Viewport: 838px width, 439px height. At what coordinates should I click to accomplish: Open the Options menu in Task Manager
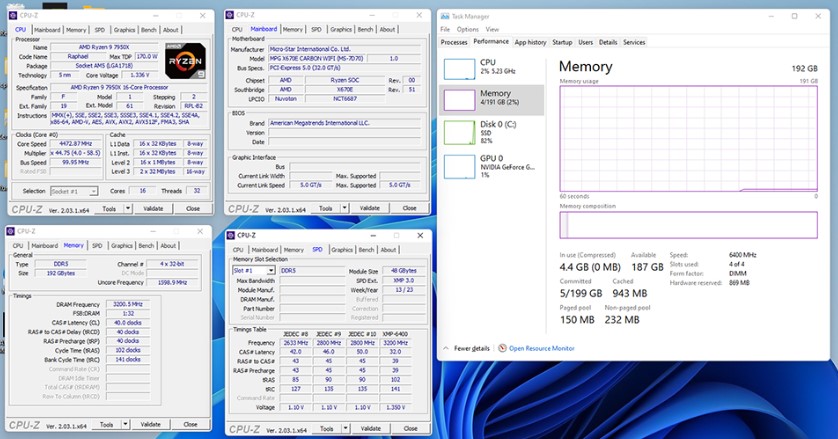coord(467,29)
